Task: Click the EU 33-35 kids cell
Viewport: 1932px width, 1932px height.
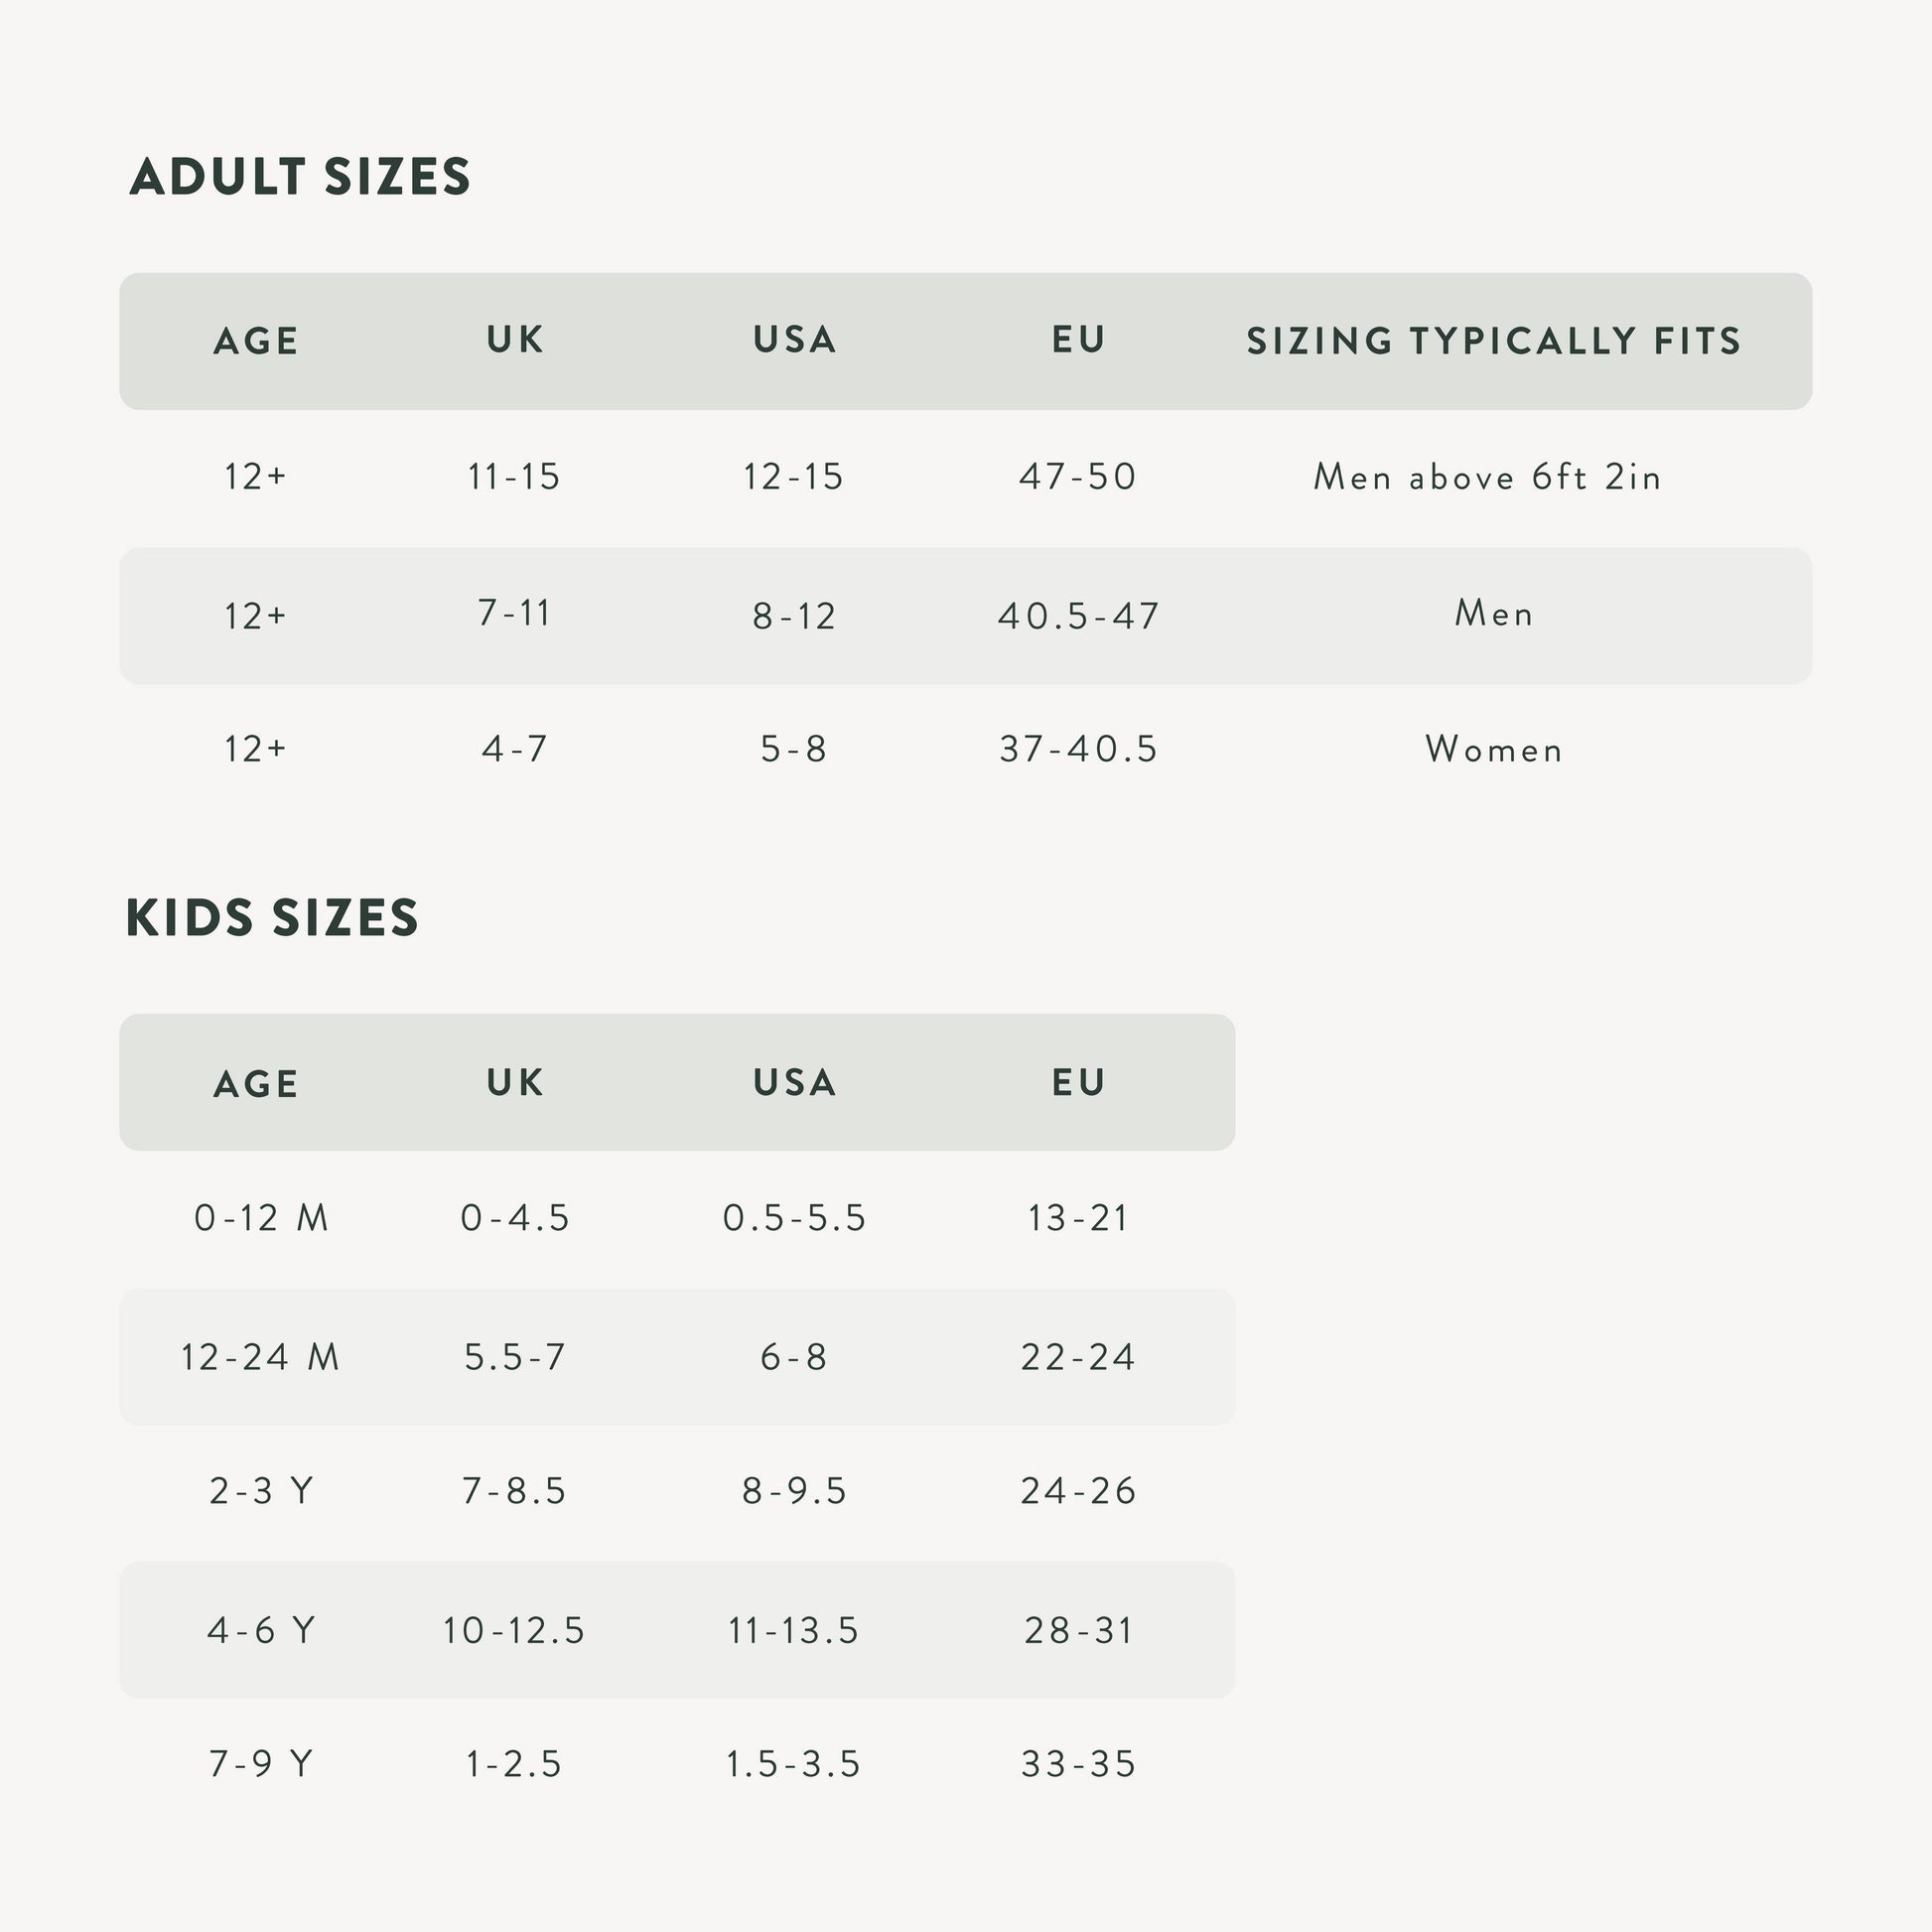Action: click(1078, 1764)
